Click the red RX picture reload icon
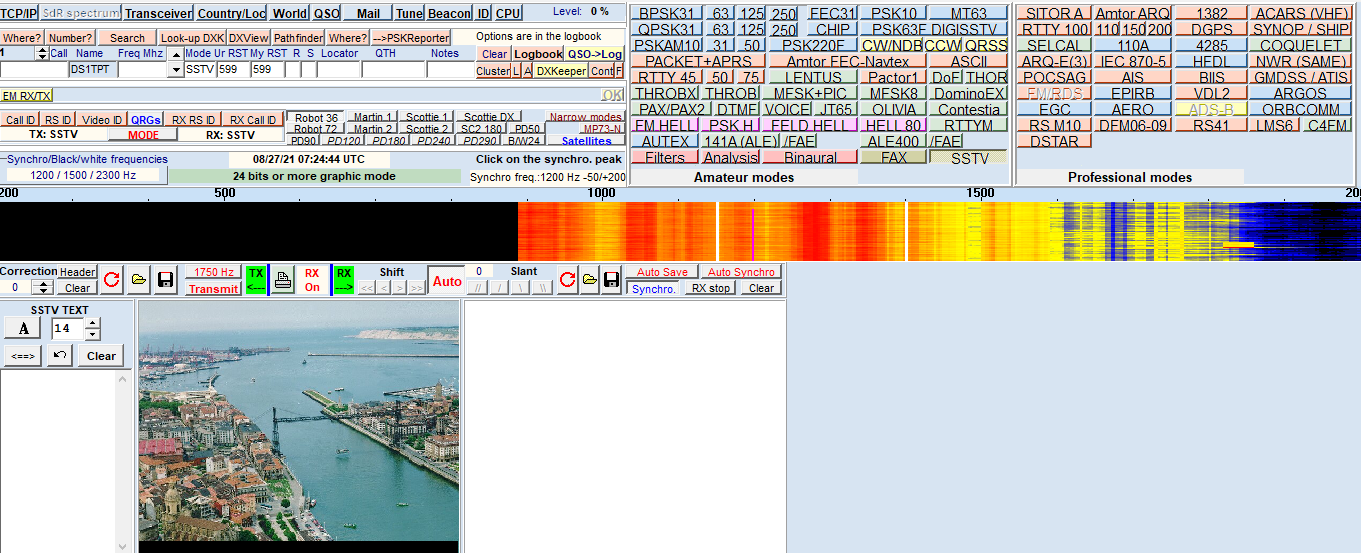The height and width of the screenshot is (553, 1361). tap(568, 280)
